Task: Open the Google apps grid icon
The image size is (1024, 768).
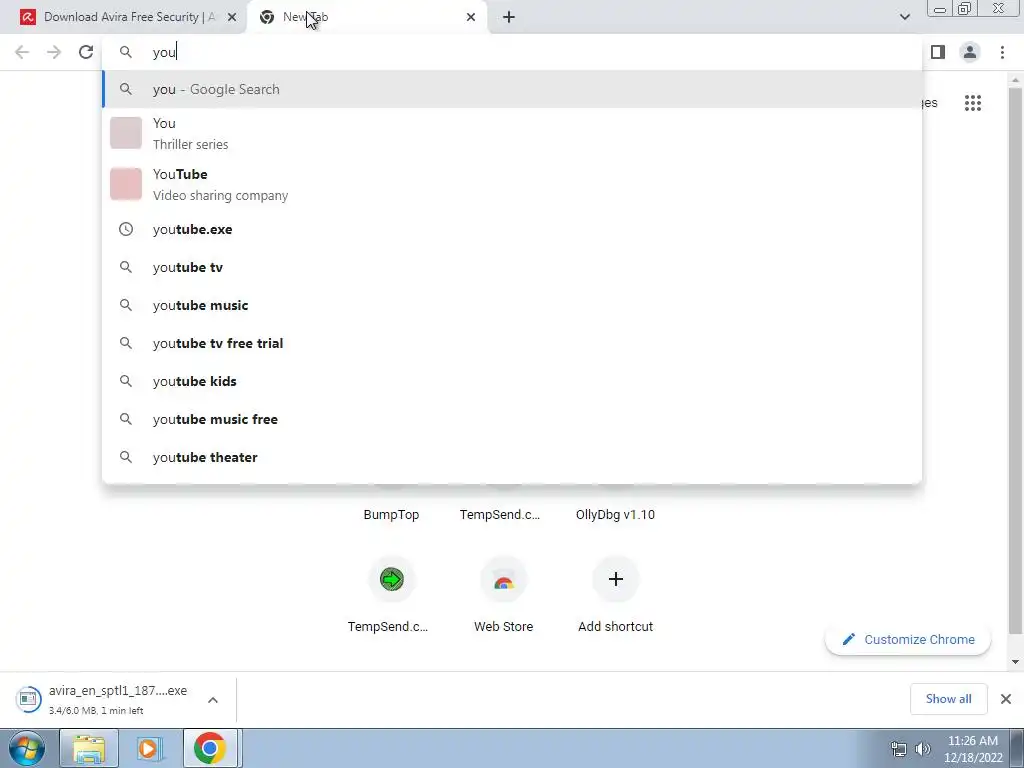Action: 973,103
